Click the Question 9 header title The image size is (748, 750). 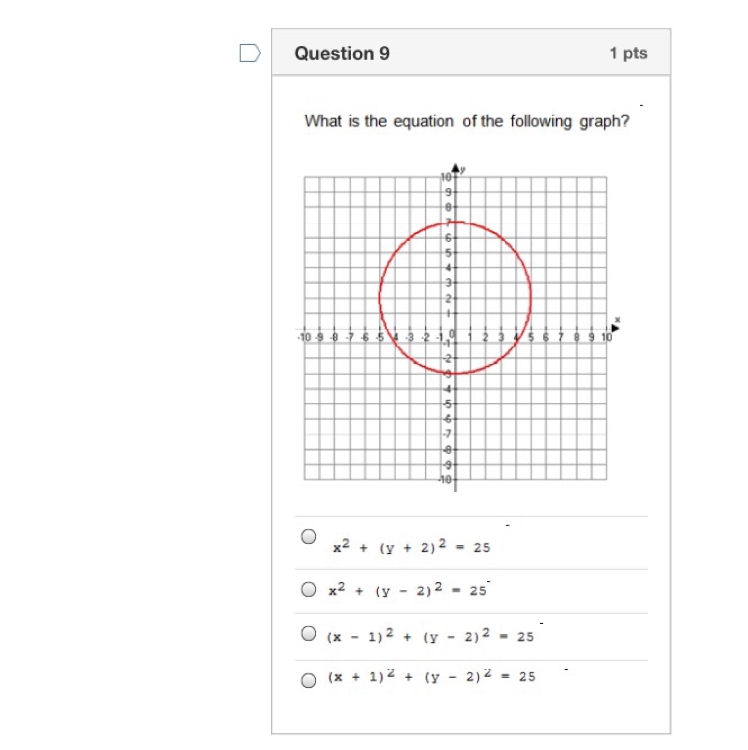click(x=342, y=53)
